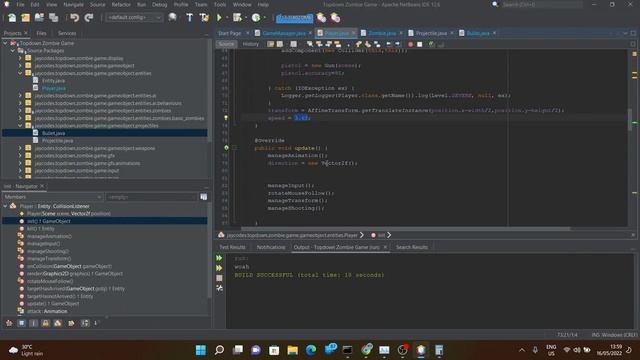
Task: Open the Debug menu
Action: click(x=160, y=4)
